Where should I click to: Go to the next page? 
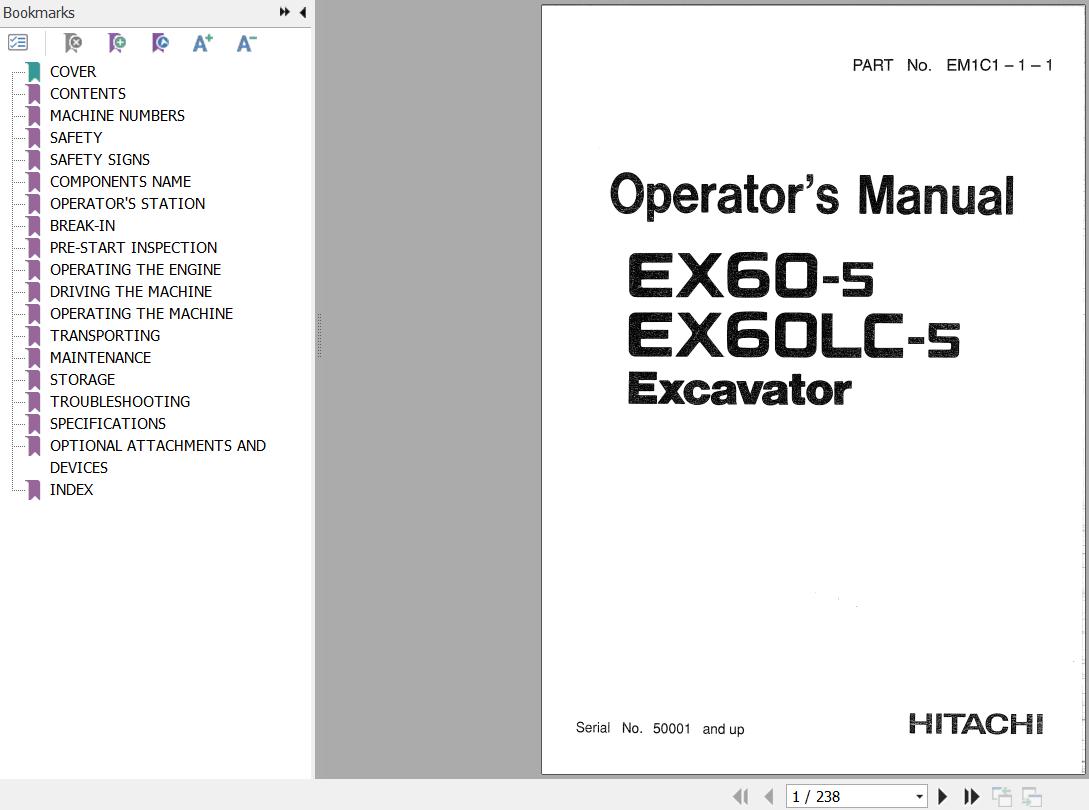pyautogui.click(x=942, y=796)
